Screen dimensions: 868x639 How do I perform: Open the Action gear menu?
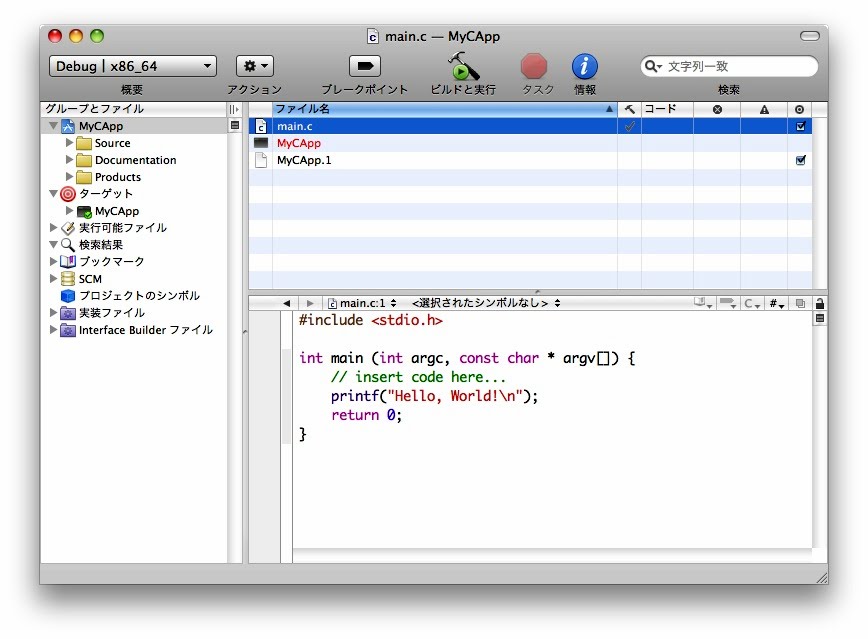(x=254, y=66)
